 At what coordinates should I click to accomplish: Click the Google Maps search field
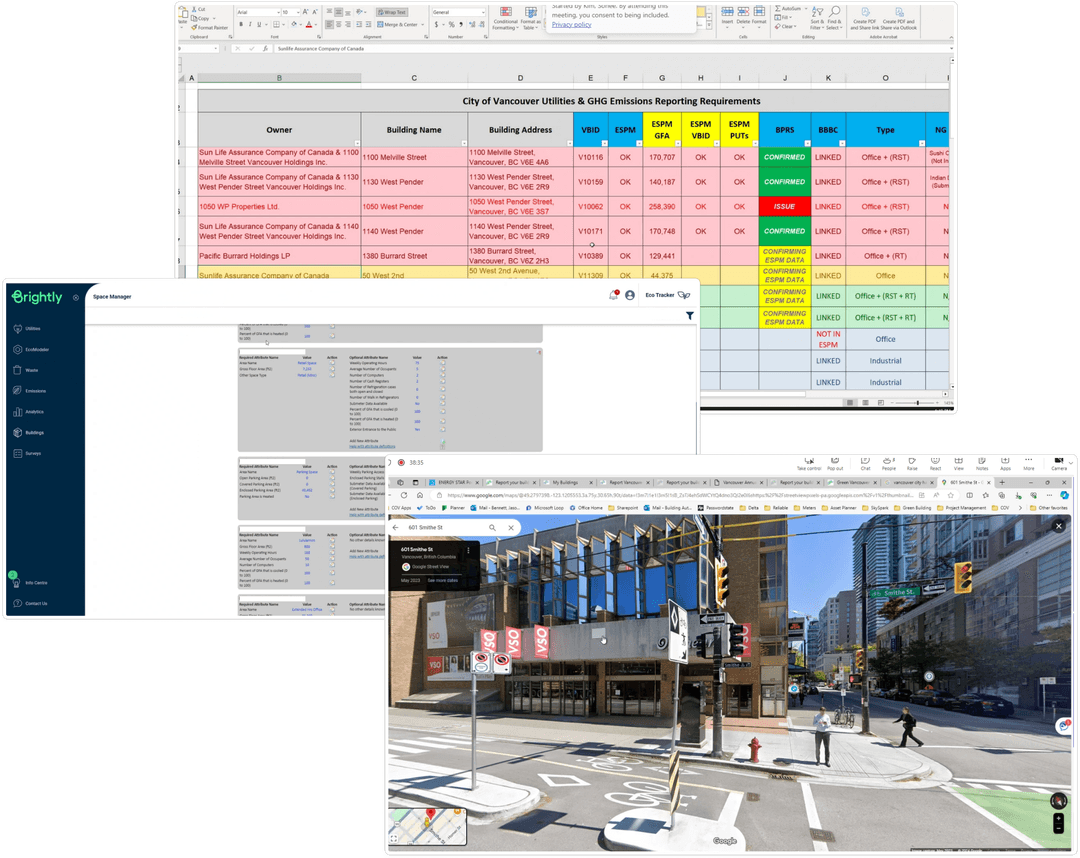446,527
